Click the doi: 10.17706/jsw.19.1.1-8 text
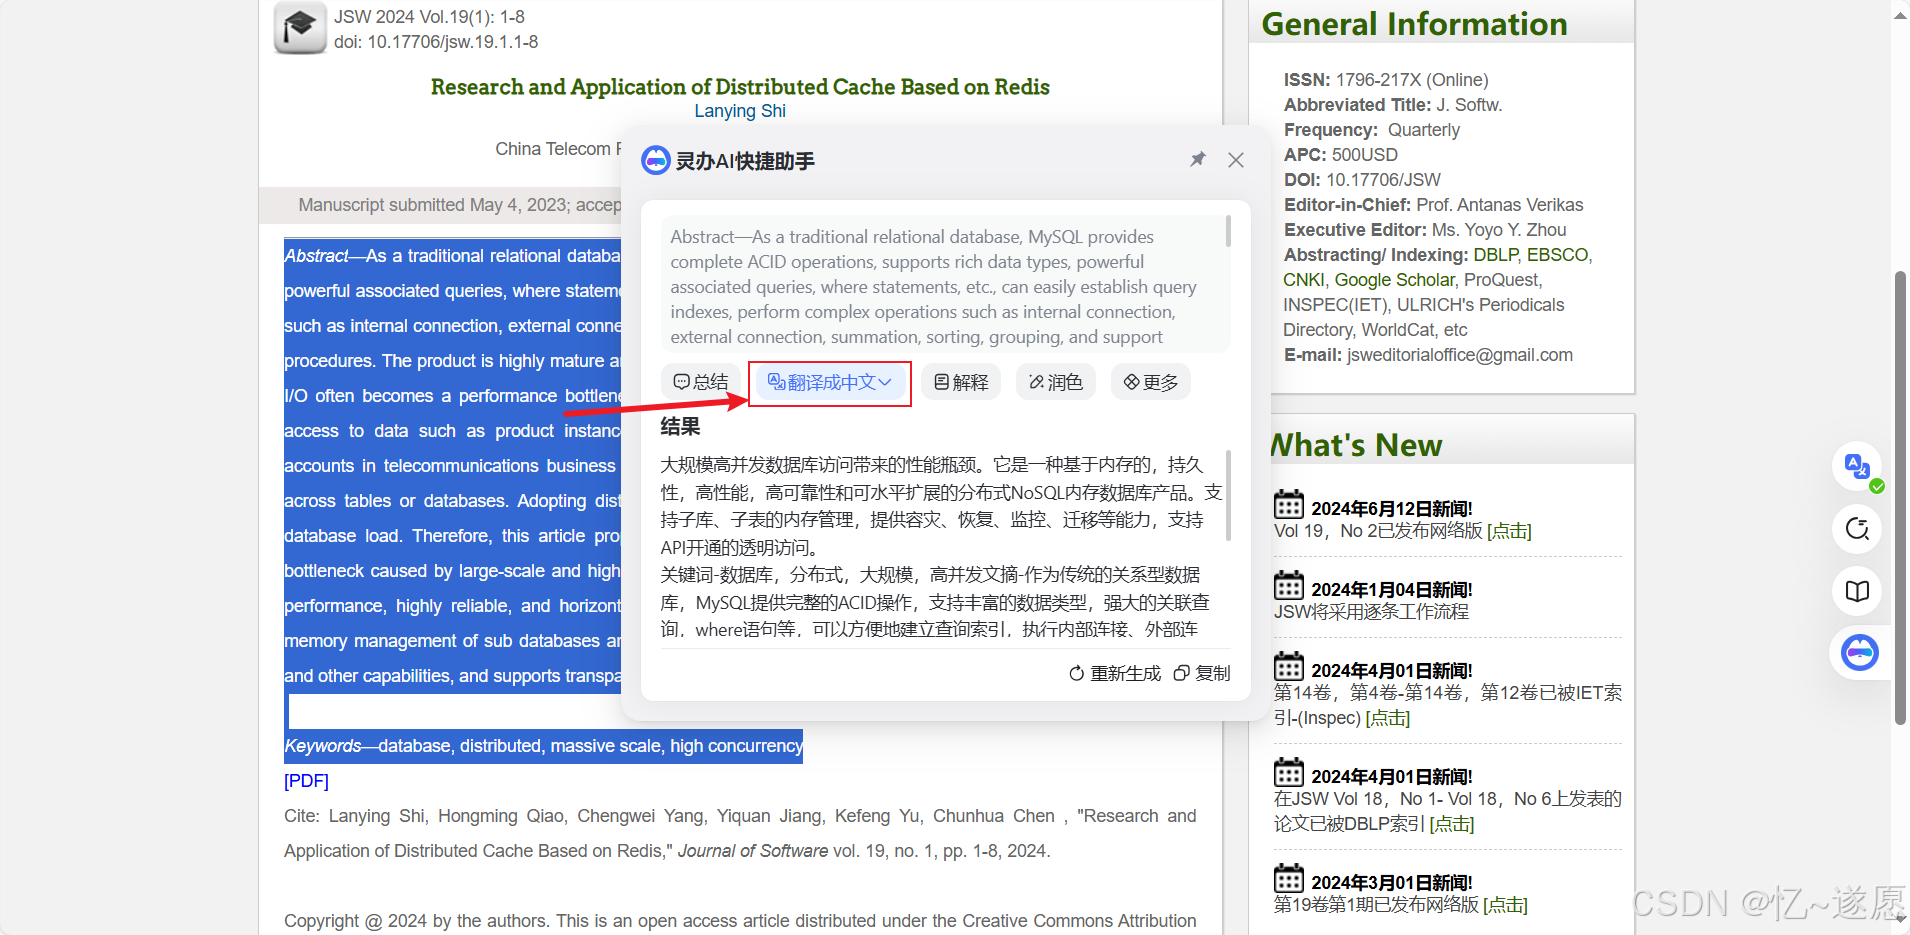Screen dimensions: 1910x935 click(436, 42)
